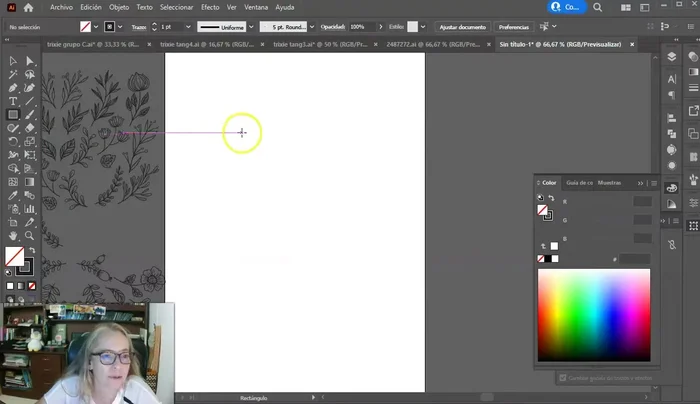Select the Artboard tool
Viewport: 700px width, 404px height.
click(x=13, y=222)
